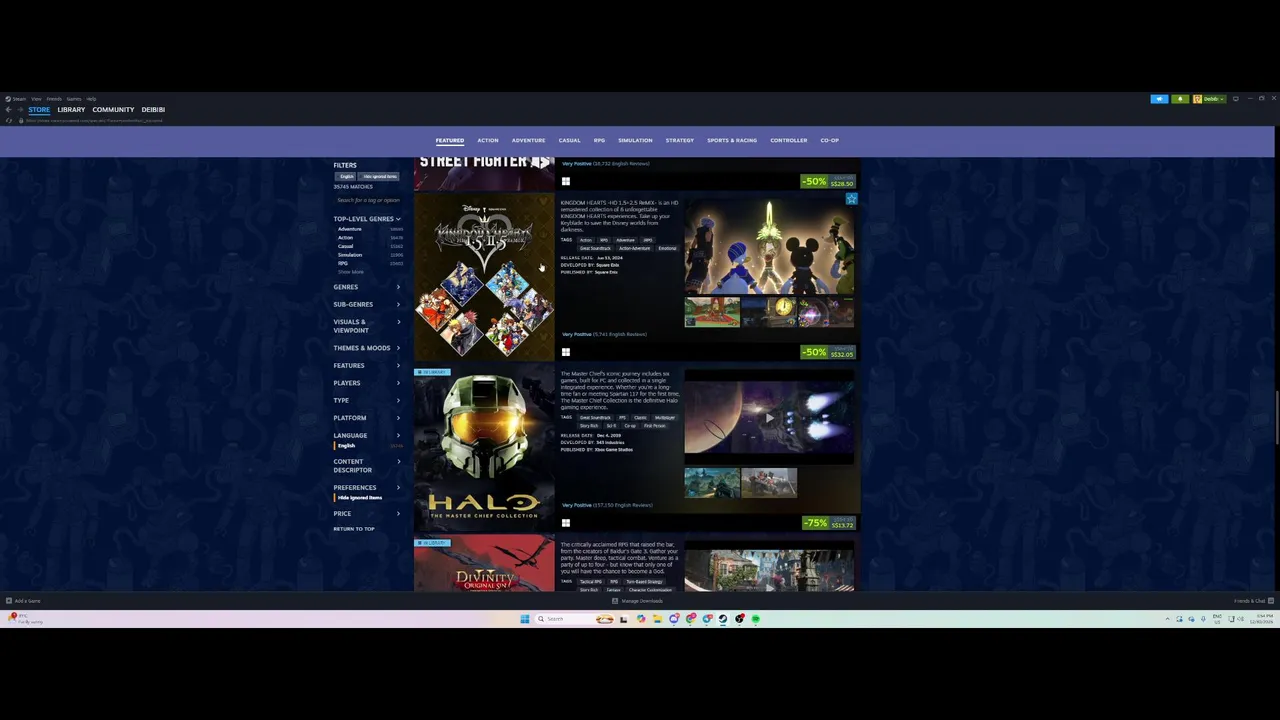Screen dimensions: 1280x720
Task: Reload the store page with refresh icon
Action: pos(9,120)
